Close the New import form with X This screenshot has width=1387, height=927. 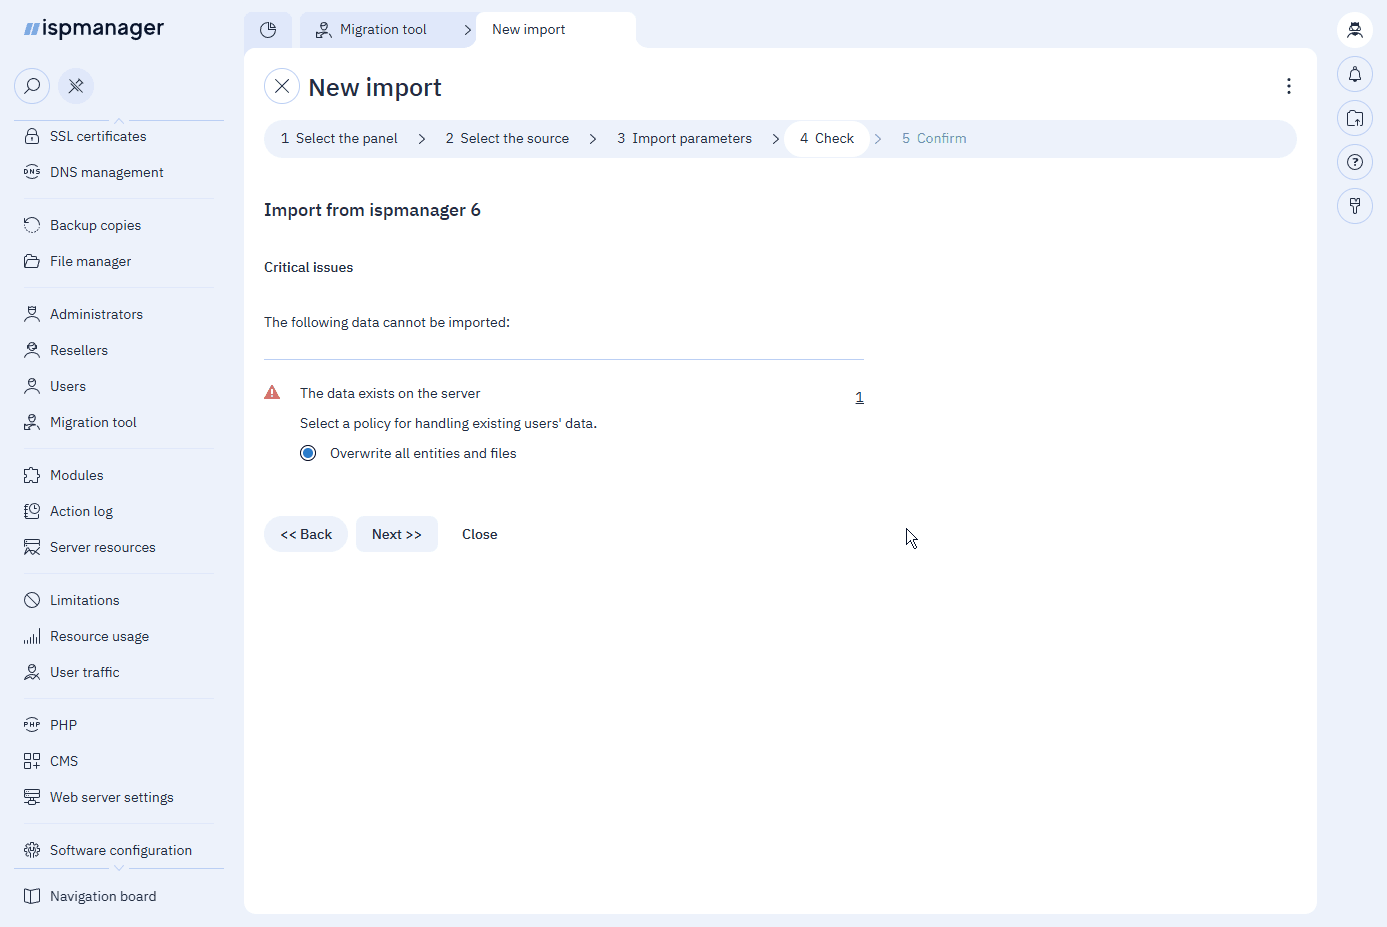[x=282, y=87]
